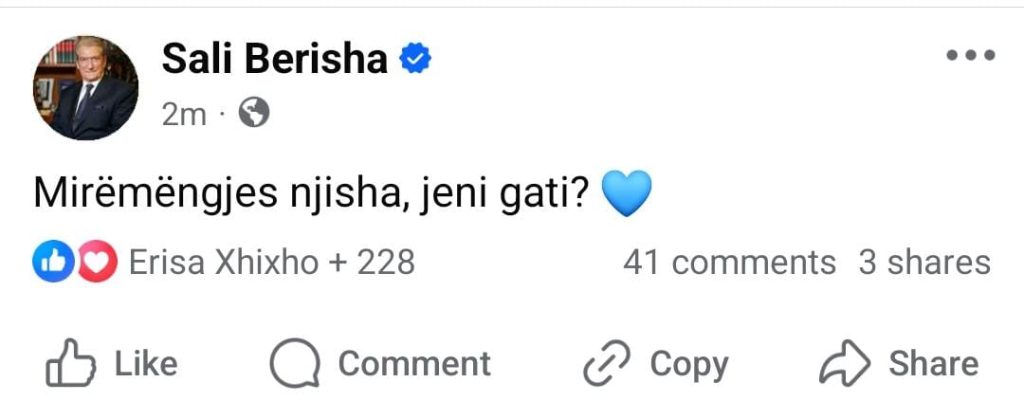Click the globe public-audience icon
The height and width of the screenshot is (419, 1024).
point(255,115)
